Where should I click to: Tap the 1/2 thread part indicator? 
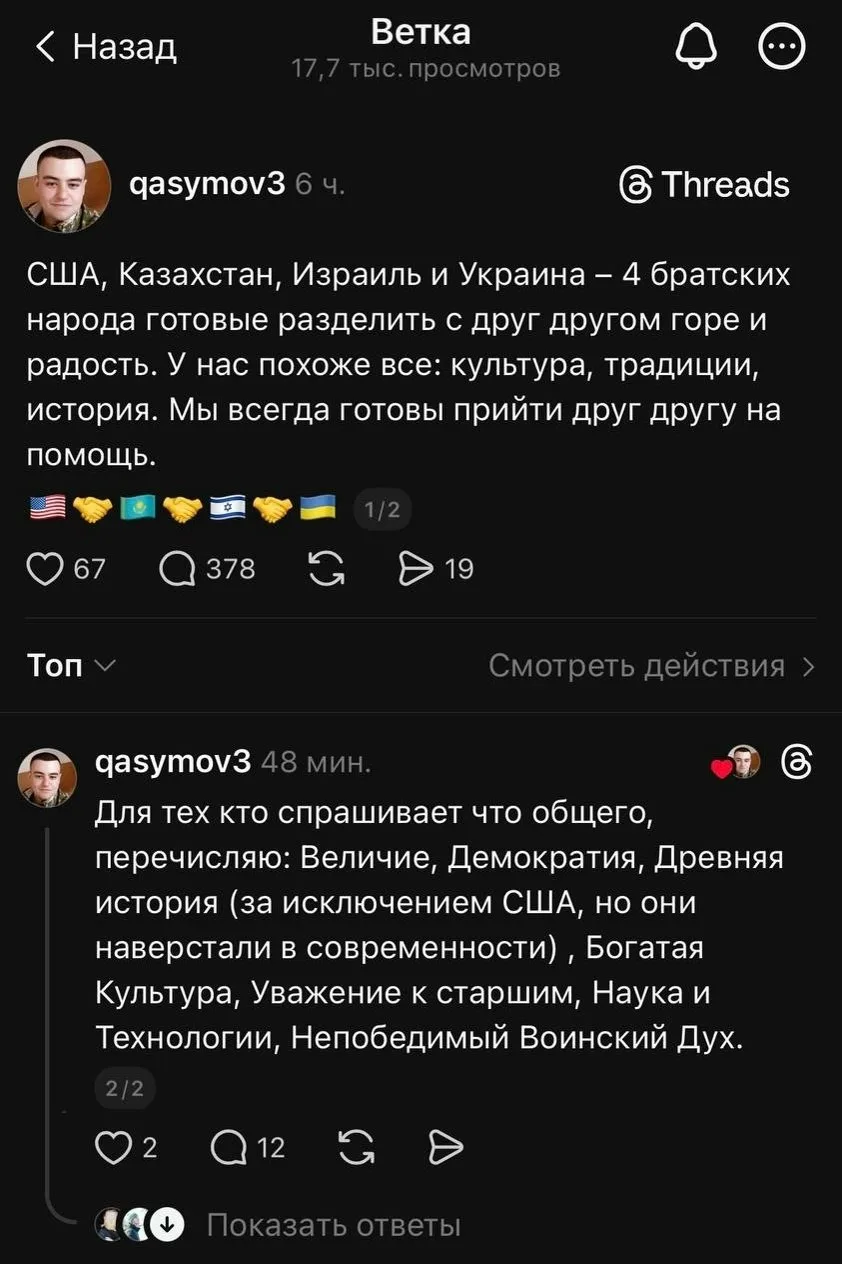point(382,511)
